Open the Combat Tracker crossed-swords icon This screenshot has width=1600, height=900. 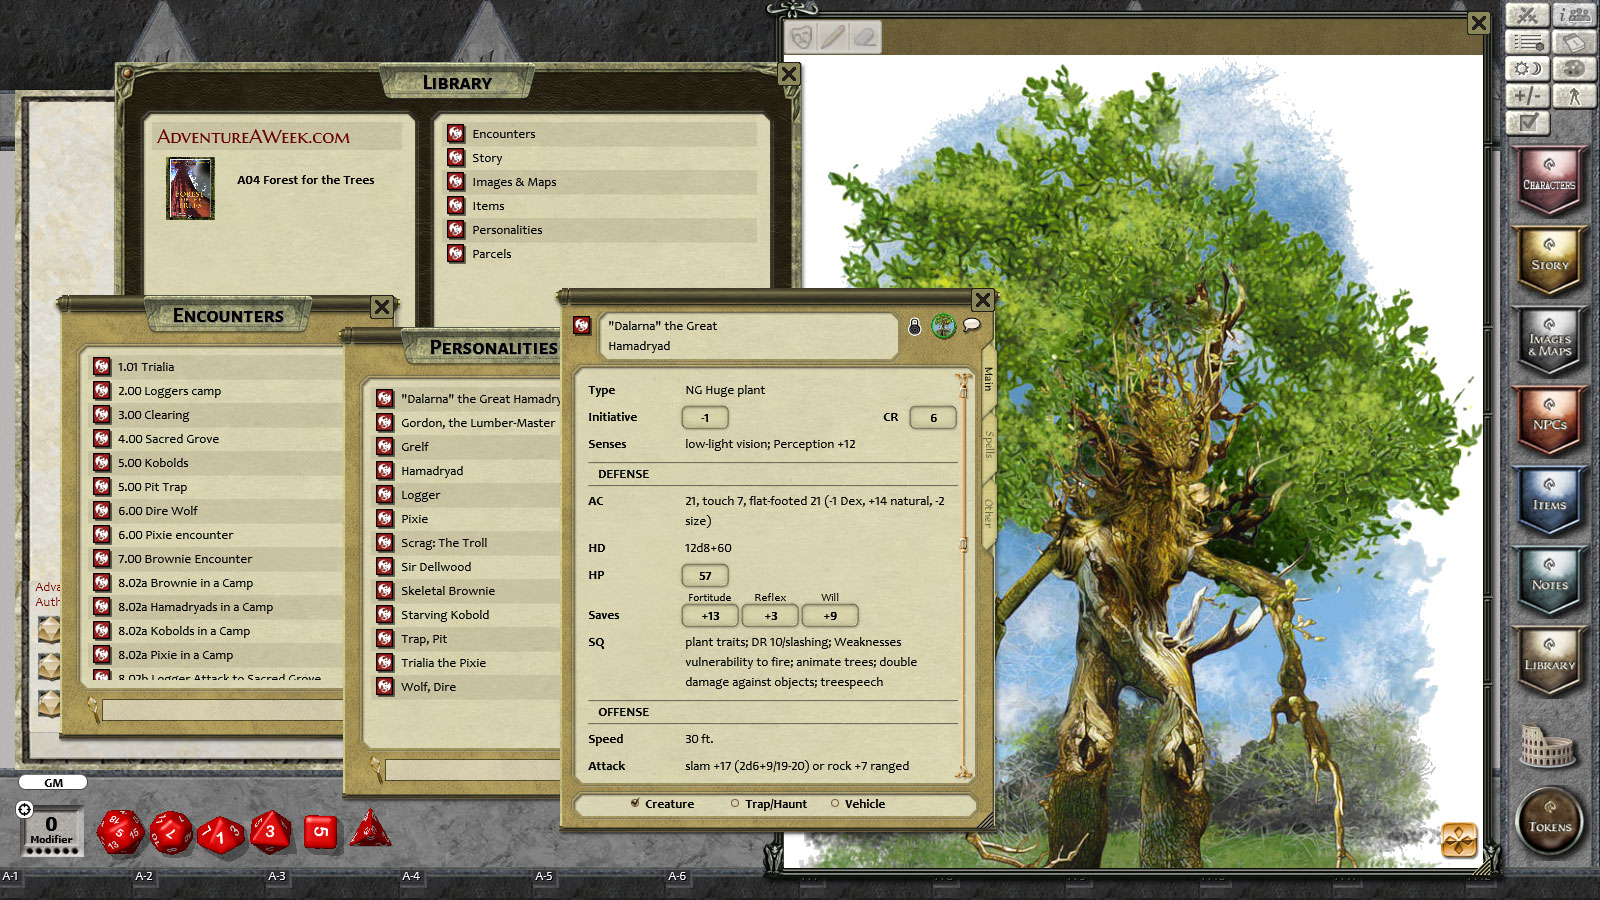pos(1527,16)
